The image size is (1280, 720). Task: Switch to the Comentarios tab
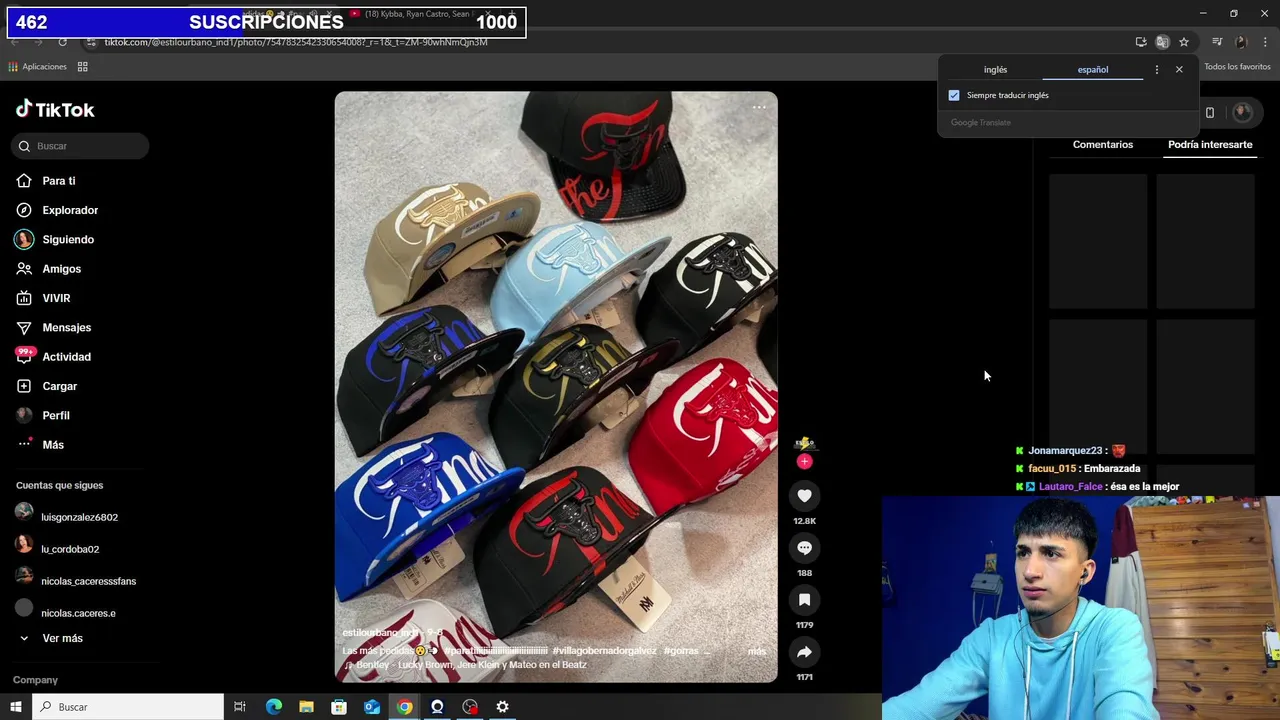[1103, 145]
